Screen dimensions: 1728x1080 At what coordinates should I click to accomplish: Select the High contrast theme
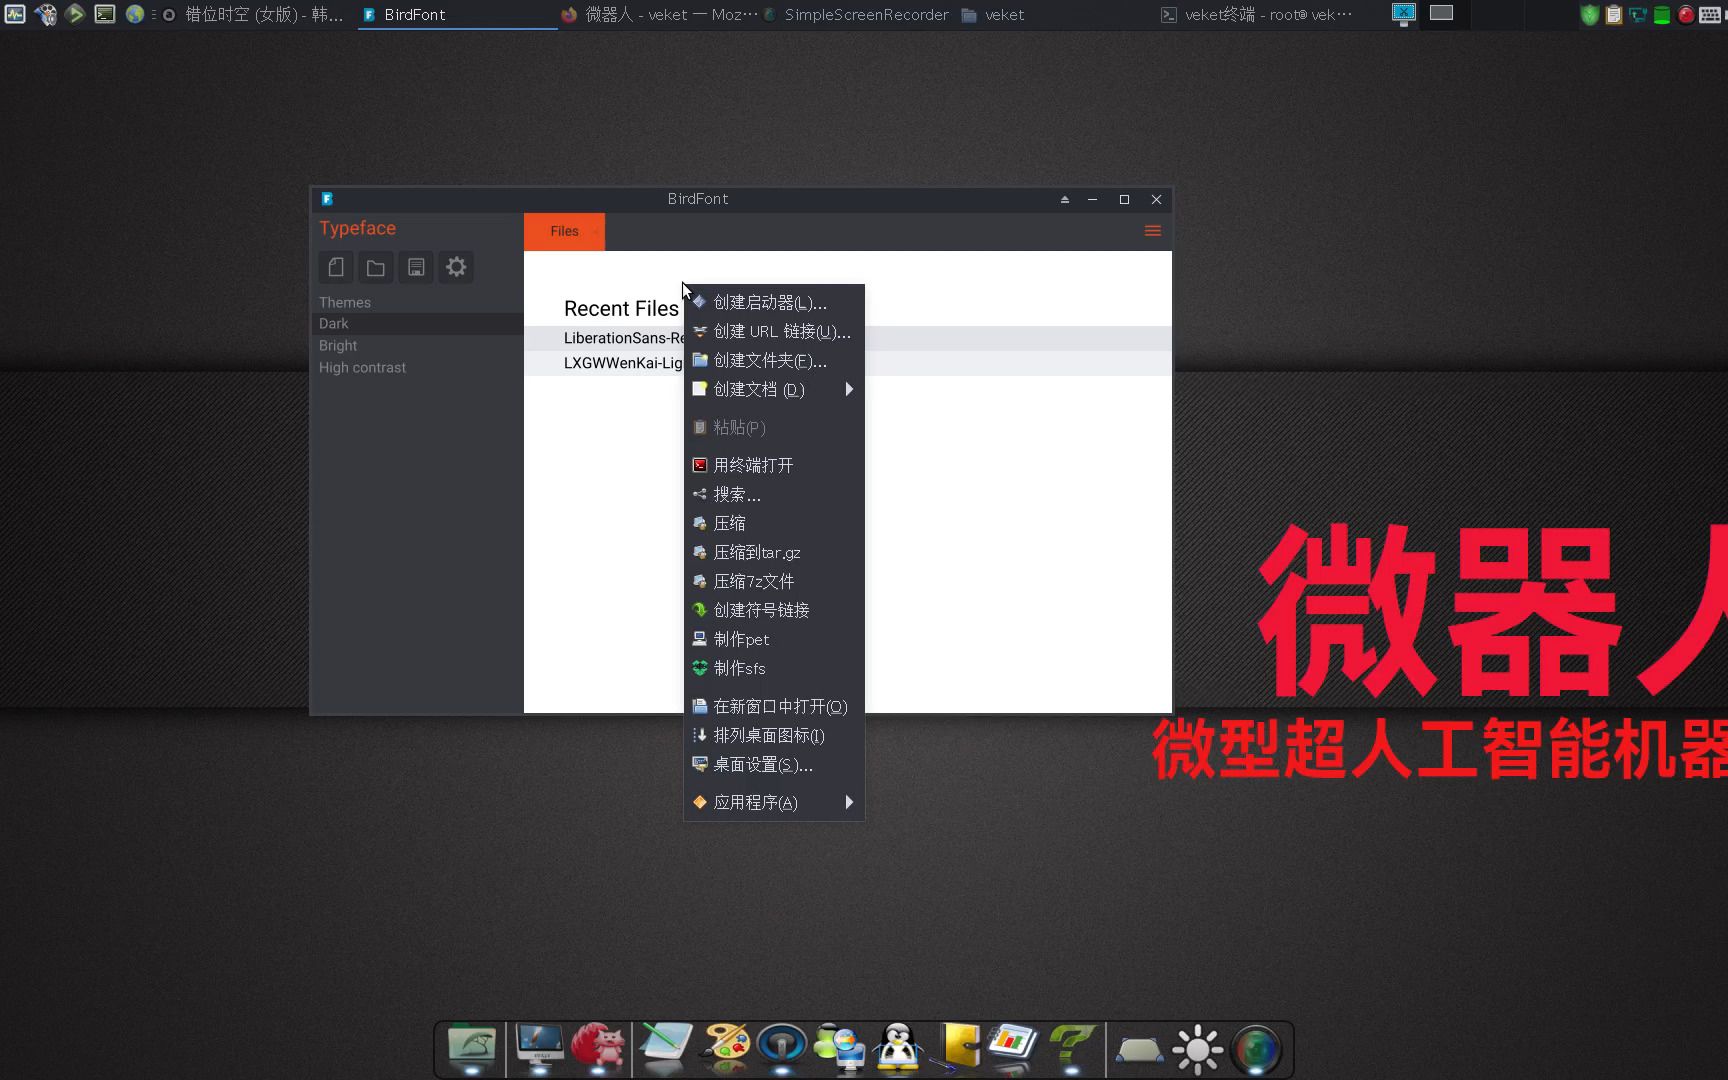(x=417, y=368)
